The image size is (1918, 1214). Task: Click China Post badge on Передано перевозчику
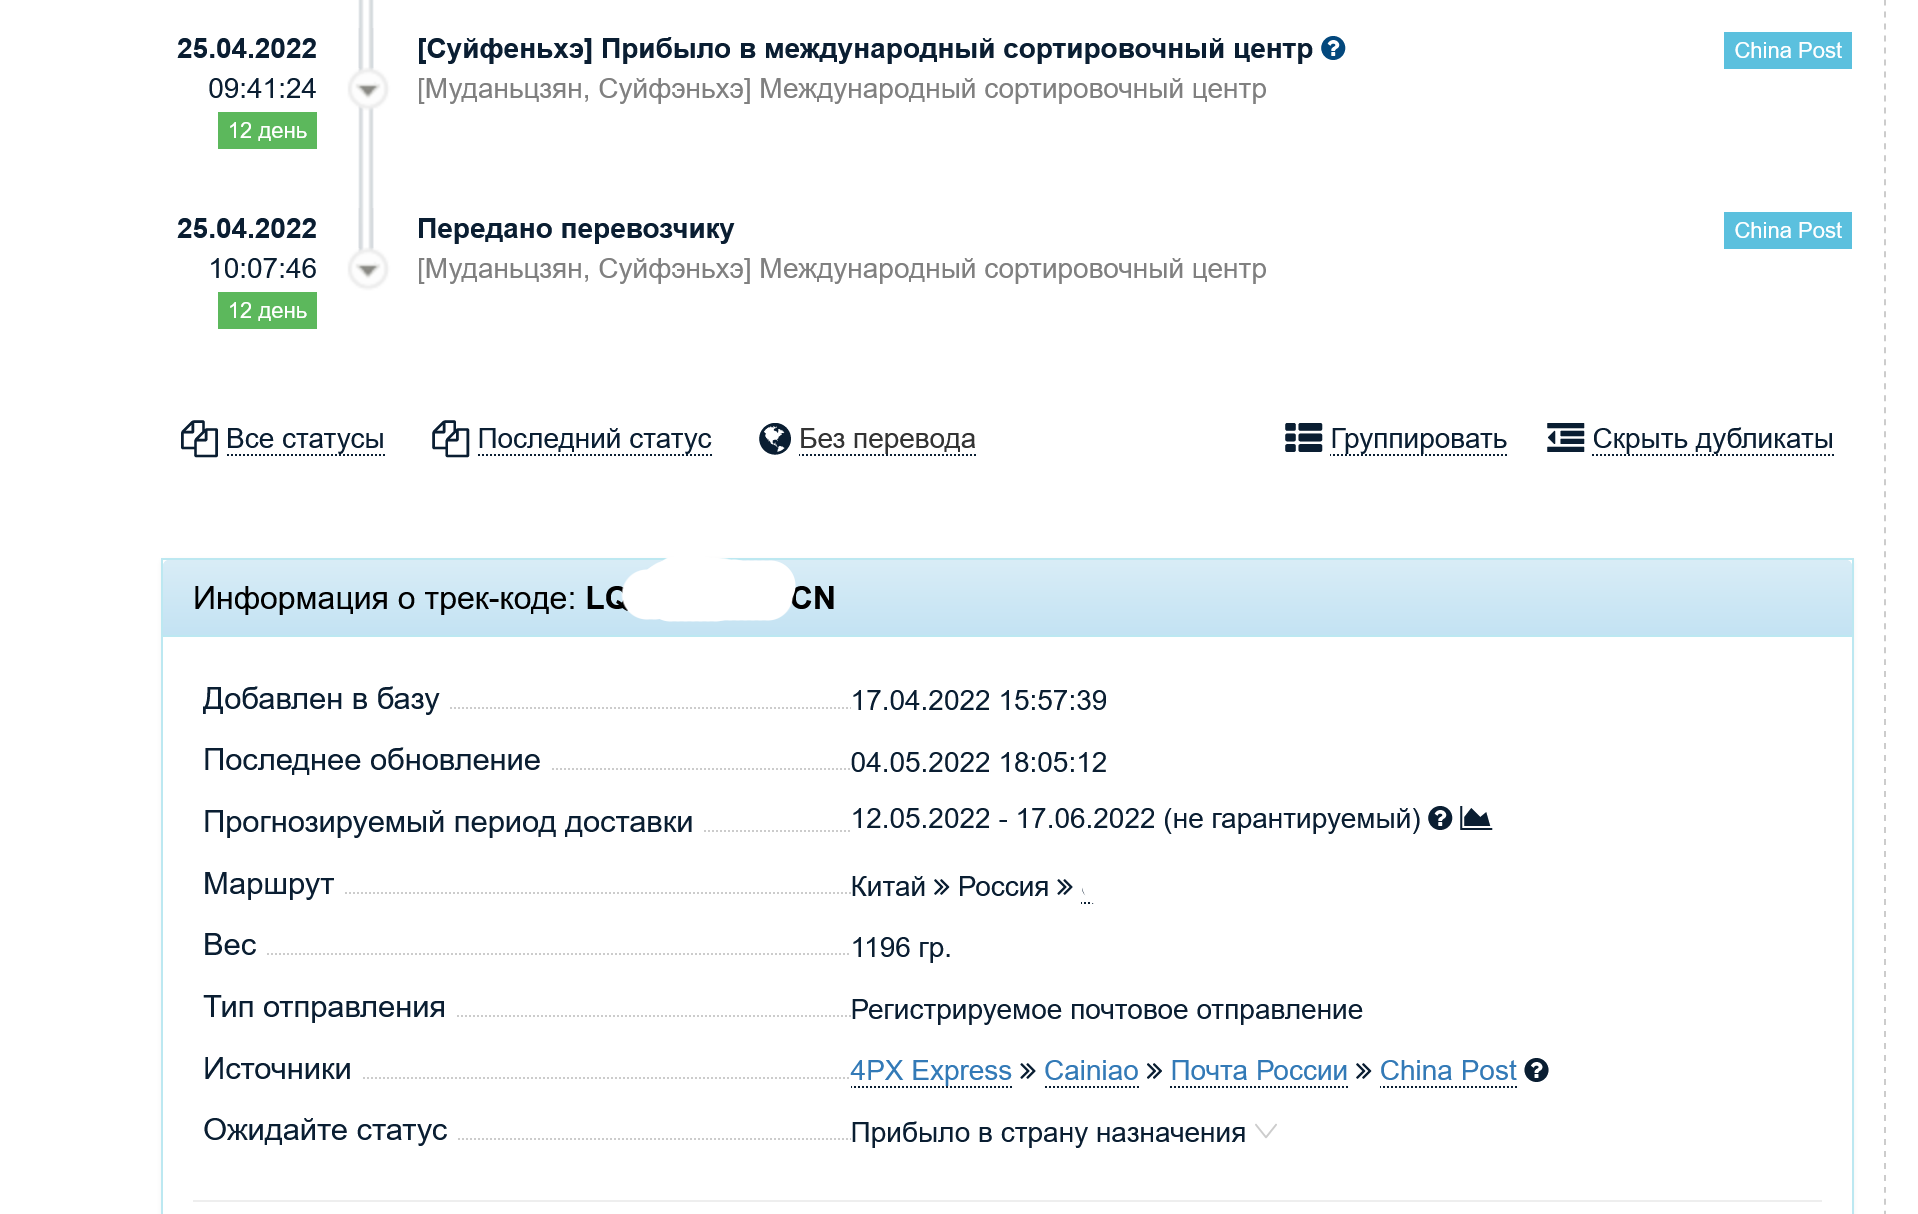click(x=1787, y=230)
